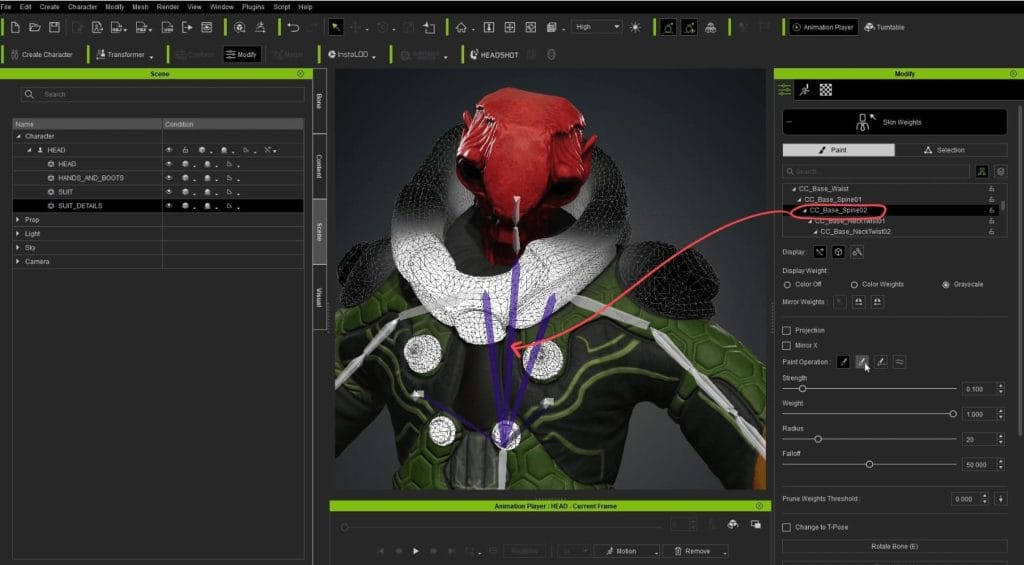Click the Home camera view icon
This screenshot has height=565, width=1024.
pyautogui.click(x=460, y=27)
